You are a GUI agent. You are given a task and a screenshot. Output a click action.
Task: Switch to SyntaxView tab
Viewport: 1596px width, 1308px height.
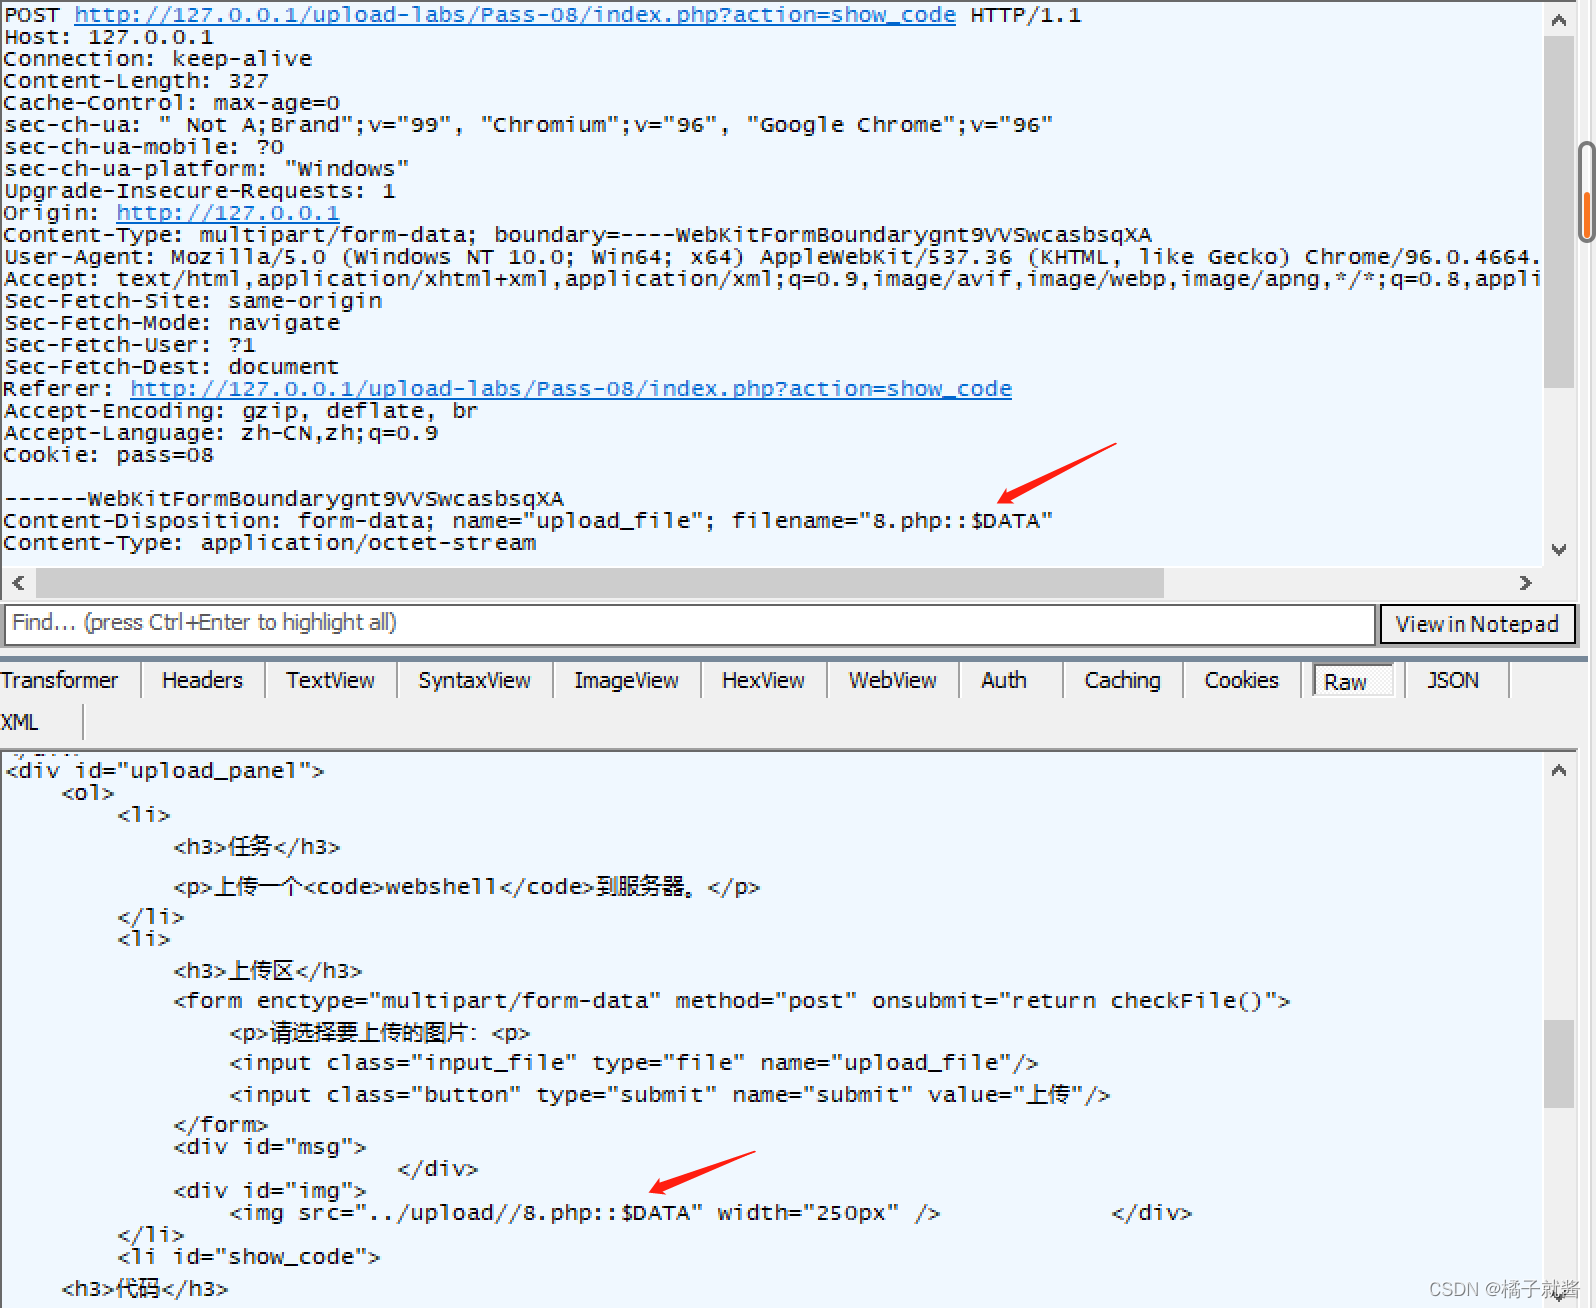[x=474, y=680]
